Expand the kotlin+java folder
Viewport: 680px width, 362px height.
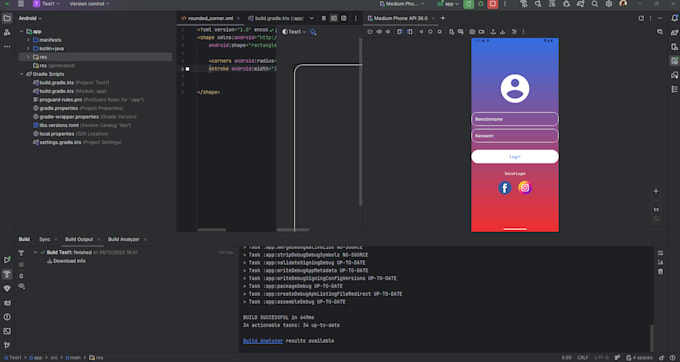tap(29, 49)
